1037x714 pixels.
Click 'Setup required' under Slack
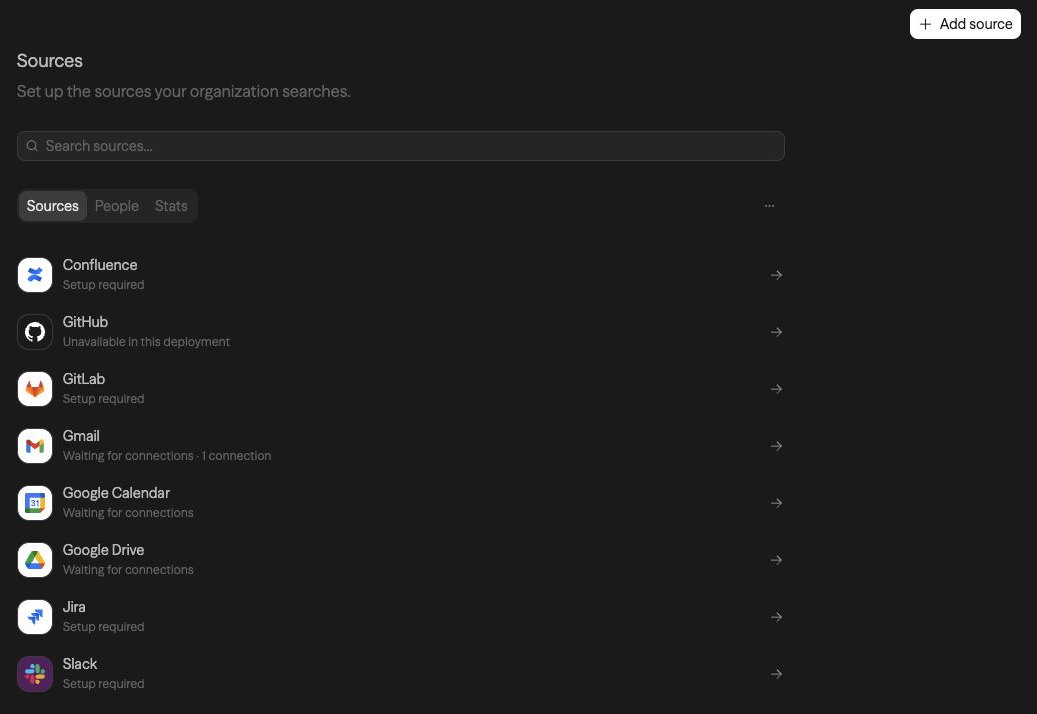[103, 684]
